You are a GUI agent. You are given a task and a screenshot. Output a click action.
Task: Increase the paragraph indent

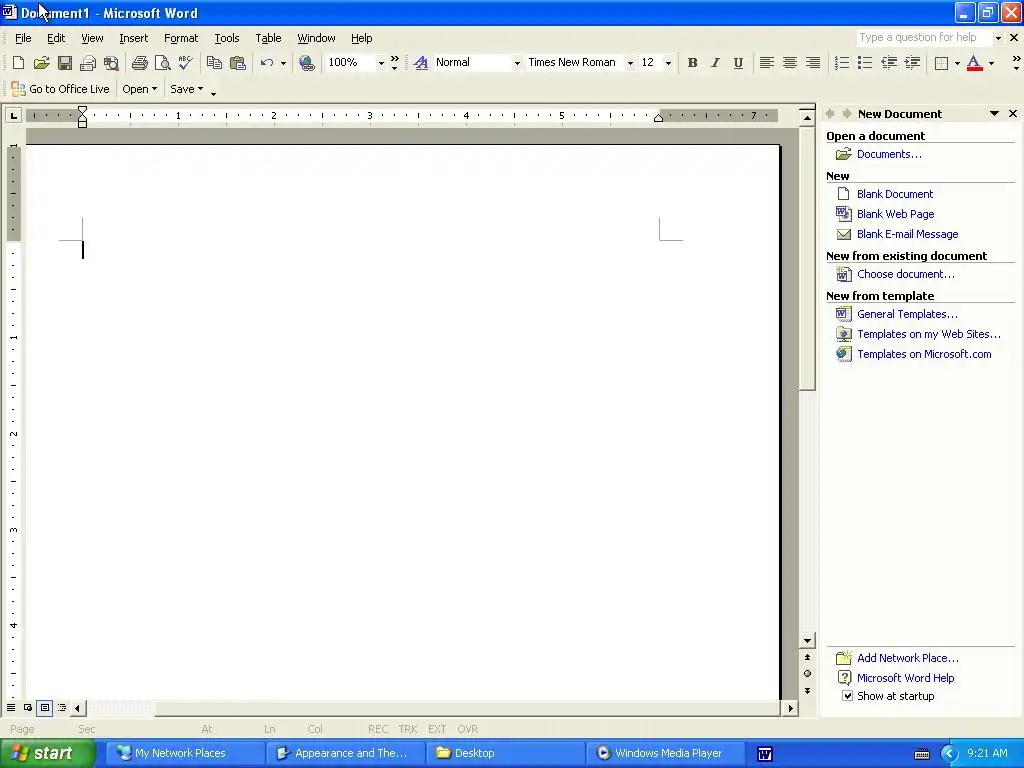pyautogui.click(x=912, y=63)
